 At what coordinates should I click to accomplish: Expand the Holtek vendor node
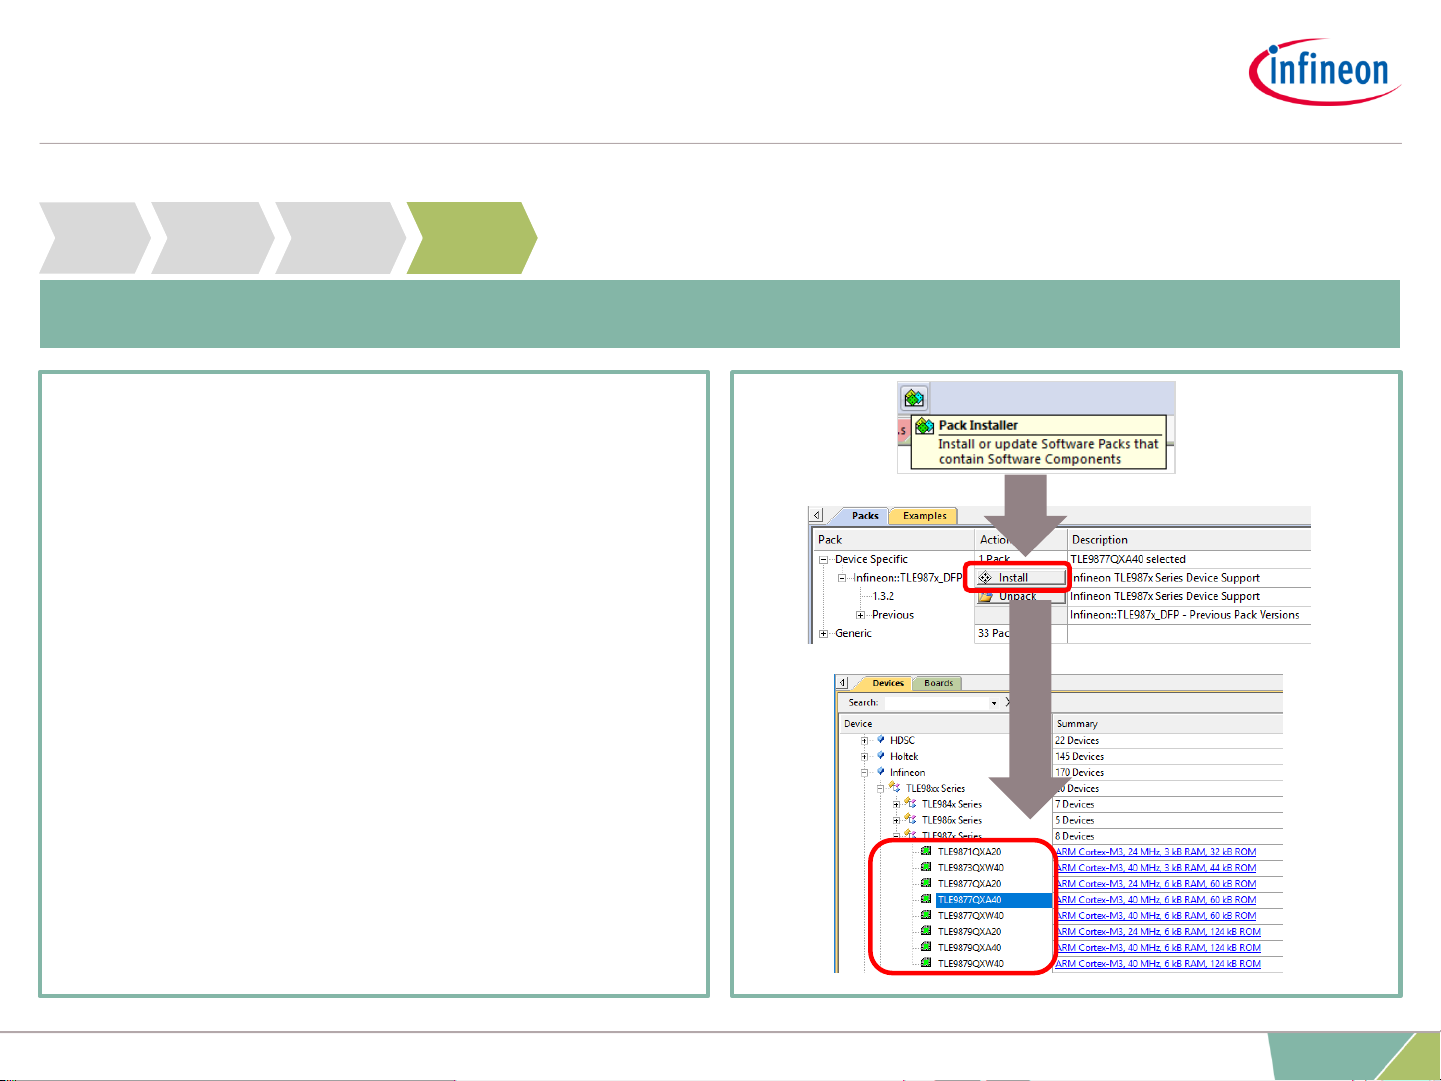(x=865, y=757)
